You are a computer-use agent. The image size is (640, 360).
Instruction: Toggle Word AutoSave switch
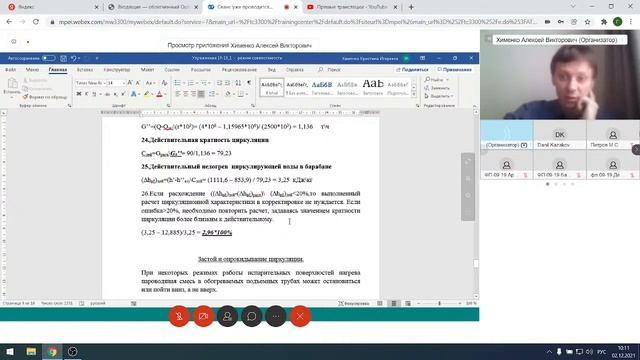click(x=49, y=58)
